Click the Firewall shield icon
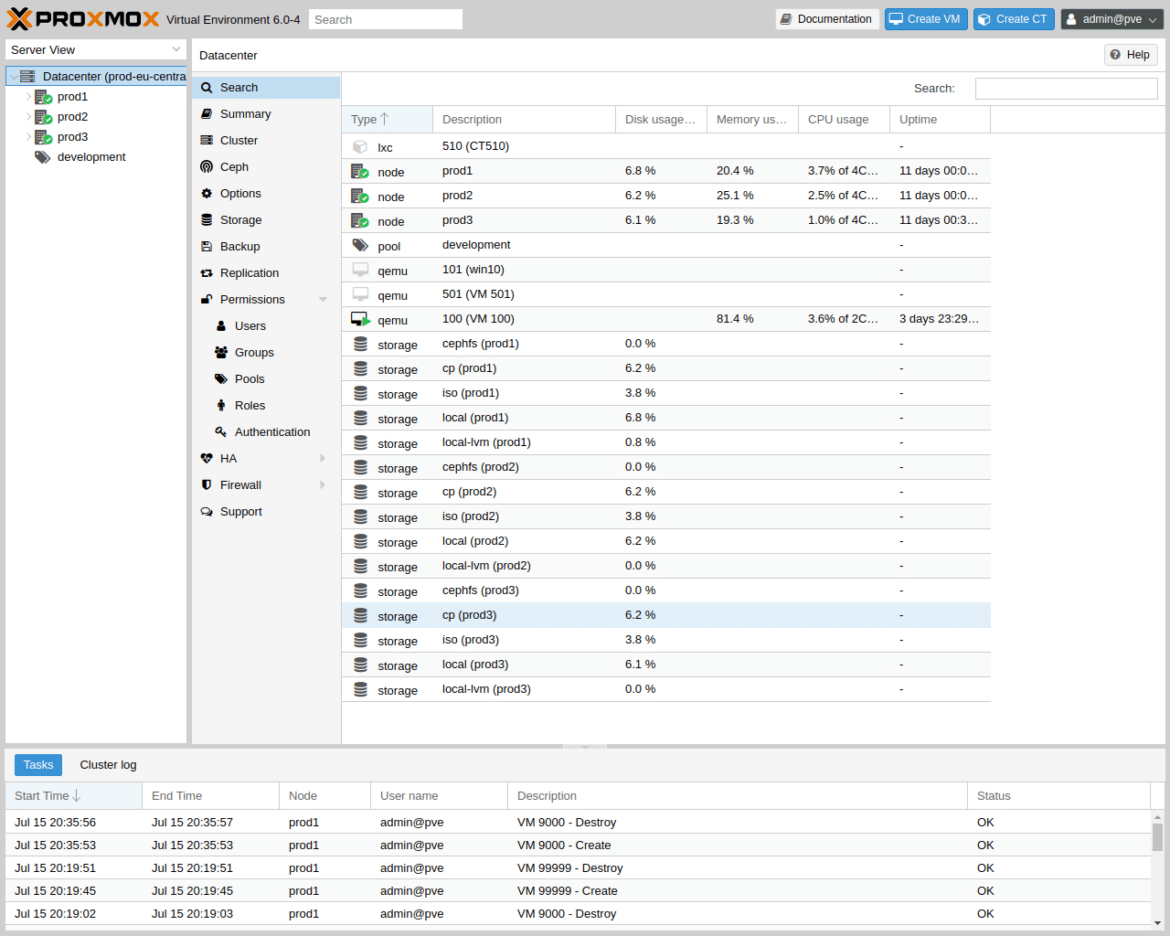This screenshot has width=1170, height=936. tap(207, 484)
